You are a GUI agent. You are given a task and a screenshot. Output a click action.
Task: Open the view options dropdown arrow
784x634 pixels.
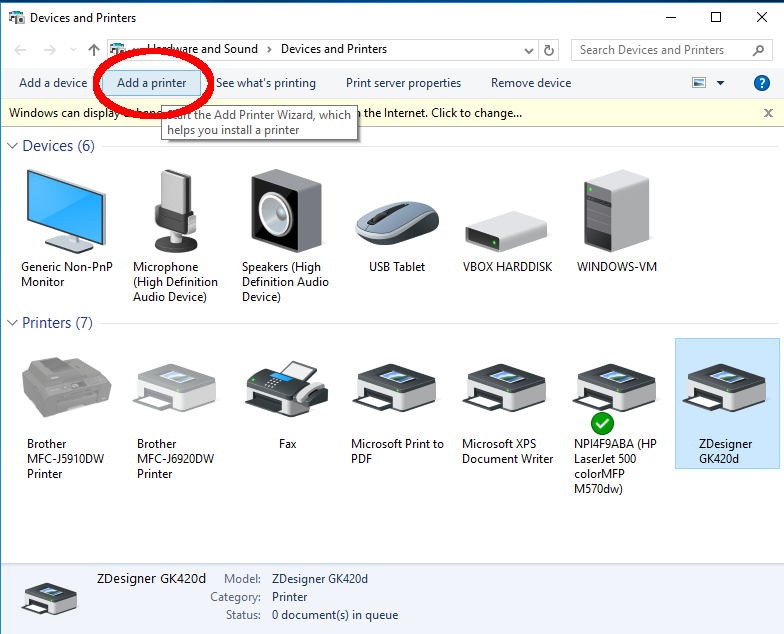pos(720,83)
